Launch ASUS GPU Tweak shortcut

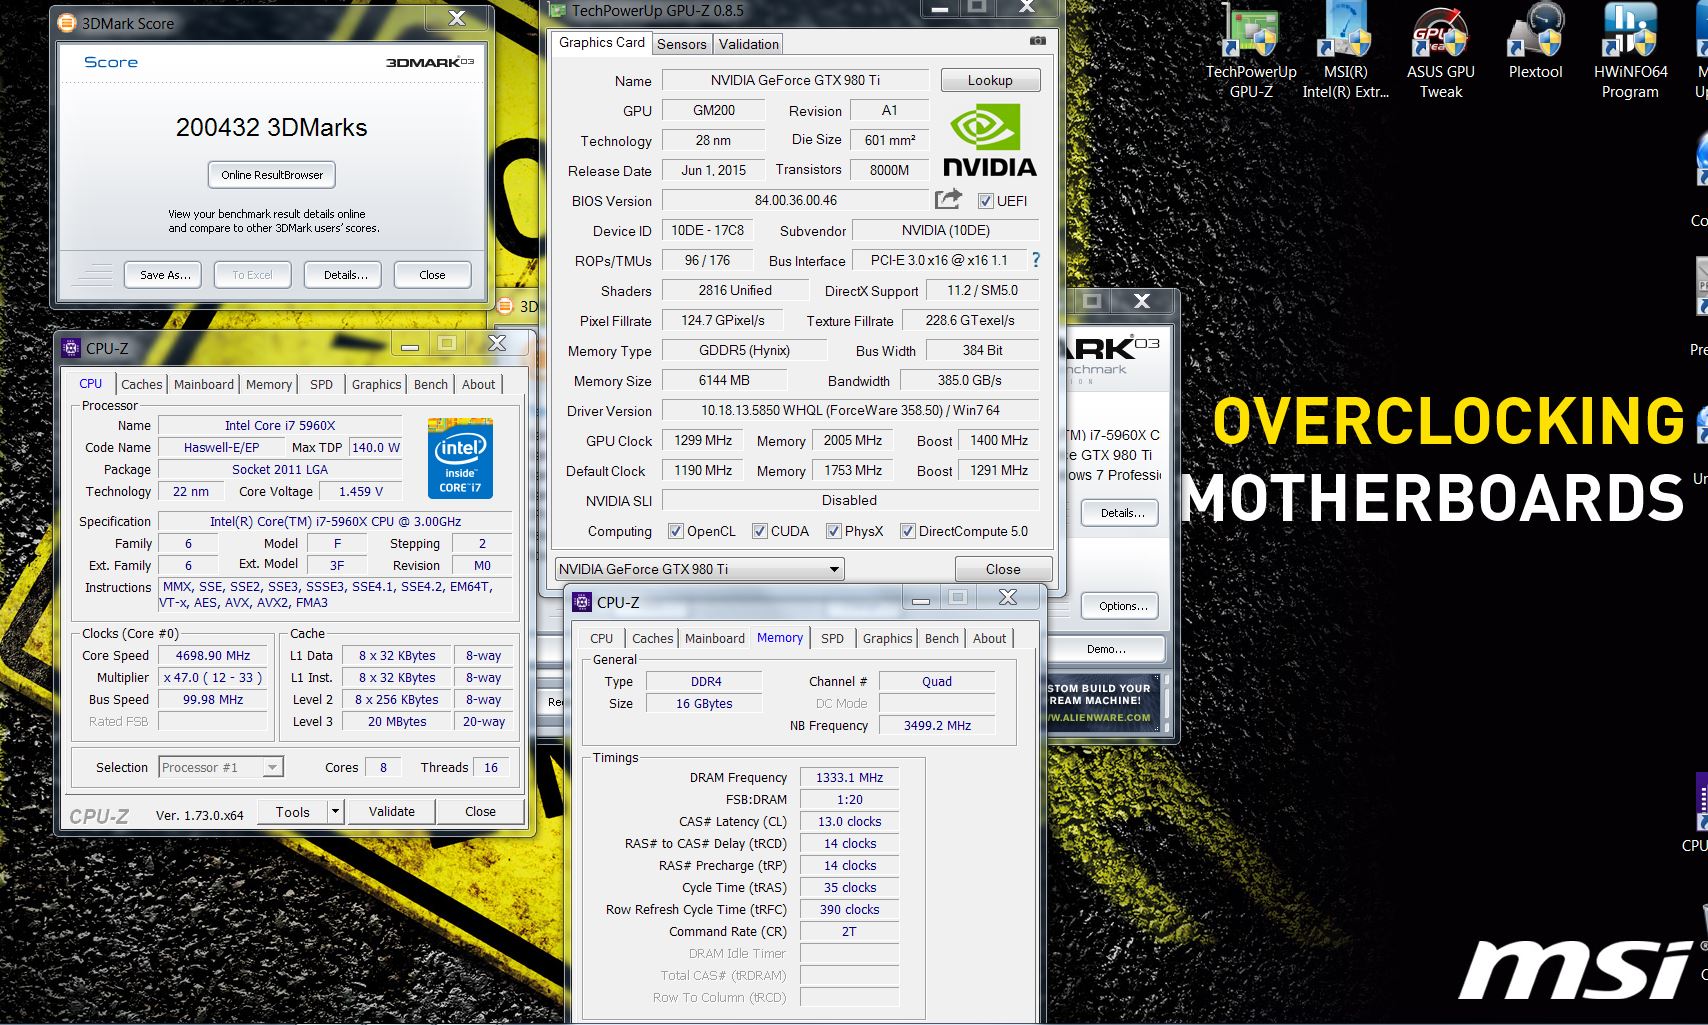pos(1440,50)
